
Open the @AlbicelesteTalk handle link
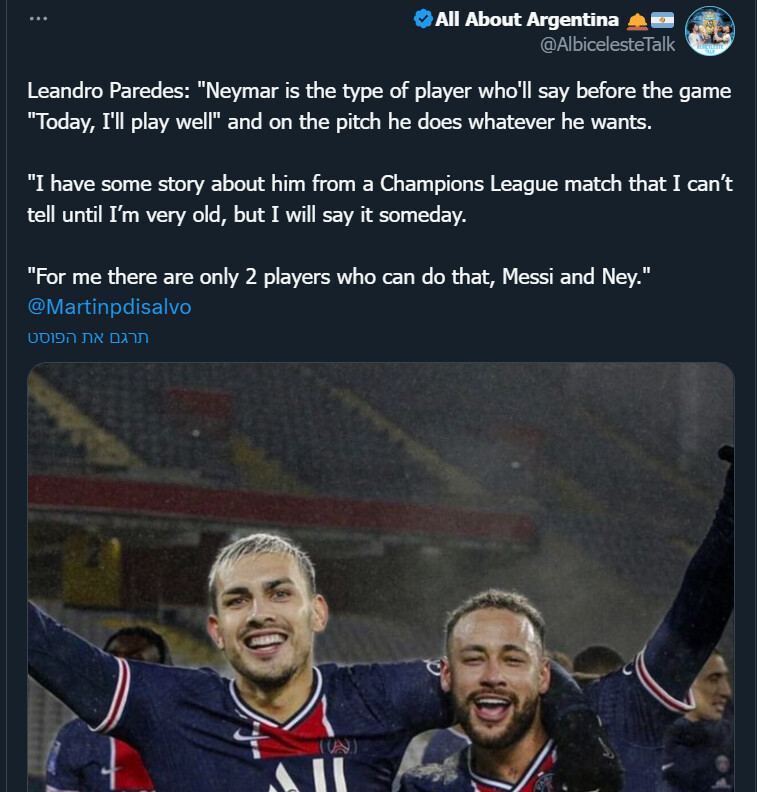pos(607,44)
